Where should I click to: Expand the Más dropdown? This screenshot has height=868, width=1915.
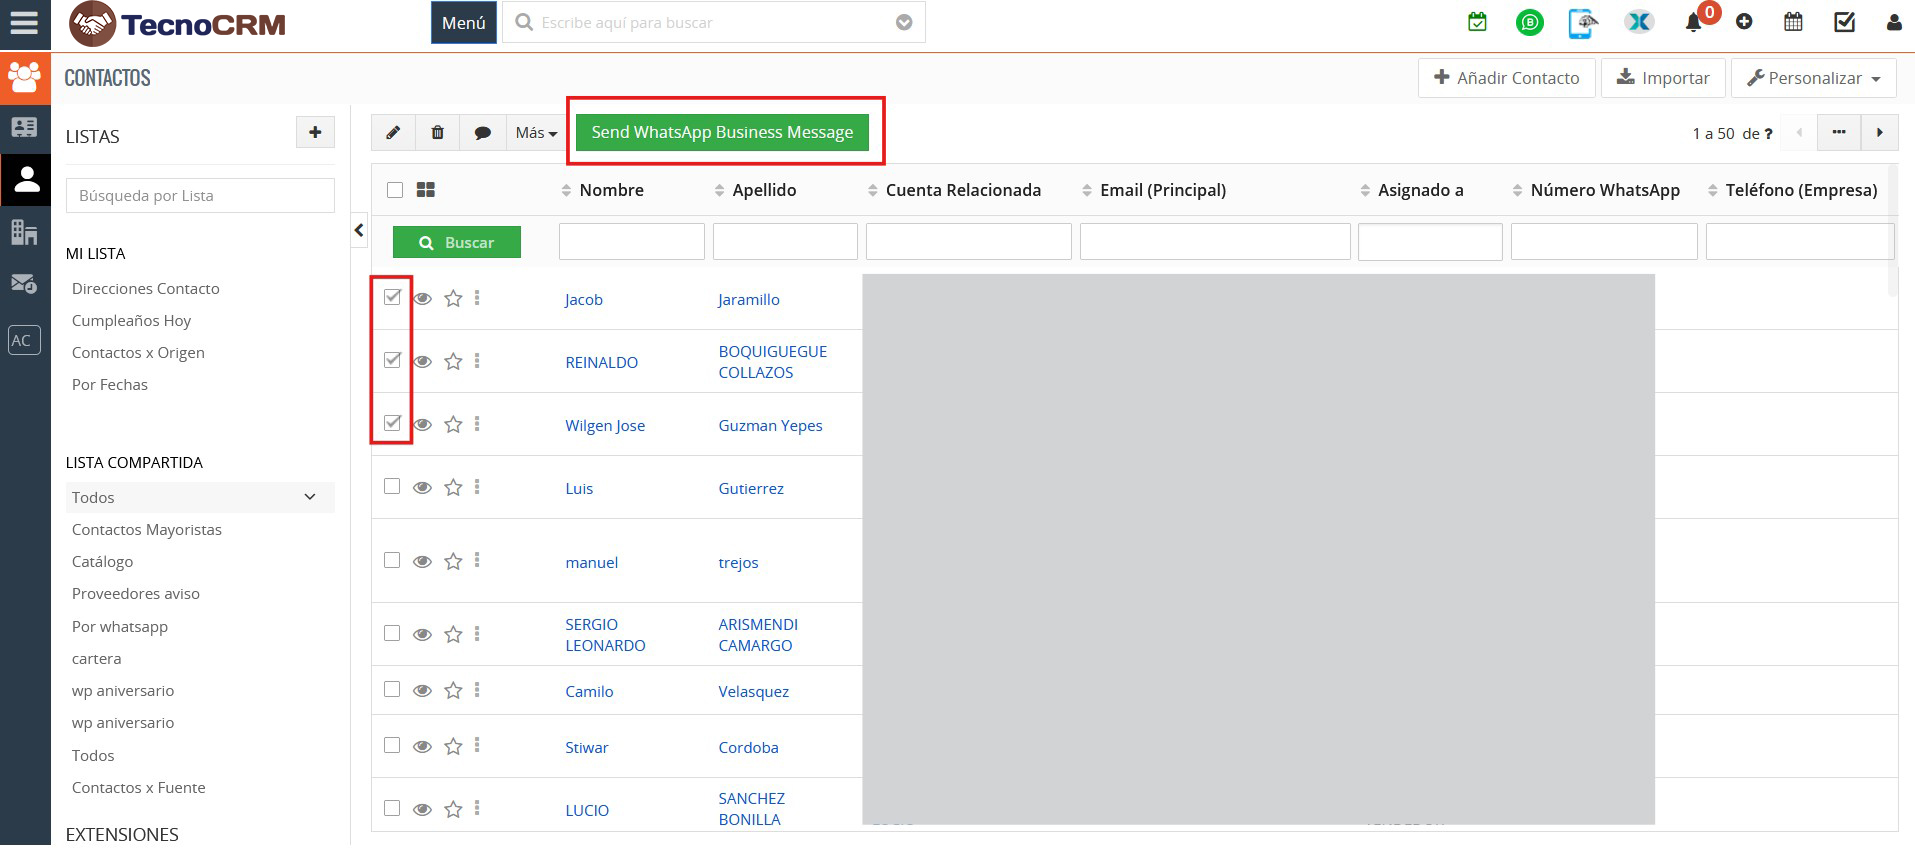point(536,133)
